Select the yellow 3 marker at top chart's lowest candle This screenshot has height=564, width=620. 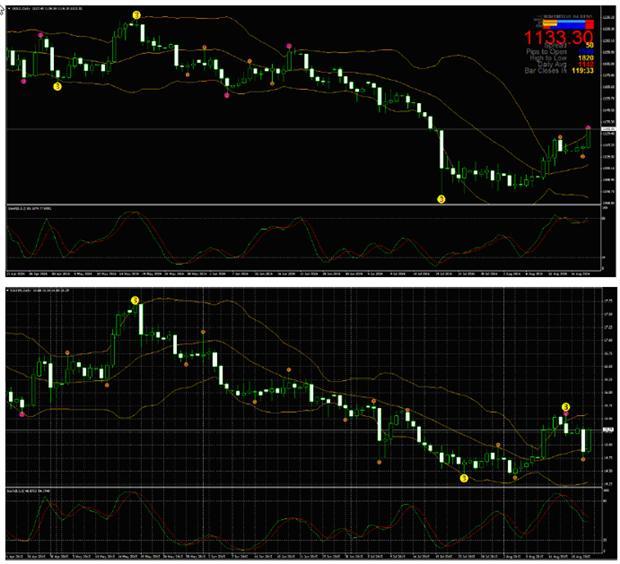[x=441, y=199]
